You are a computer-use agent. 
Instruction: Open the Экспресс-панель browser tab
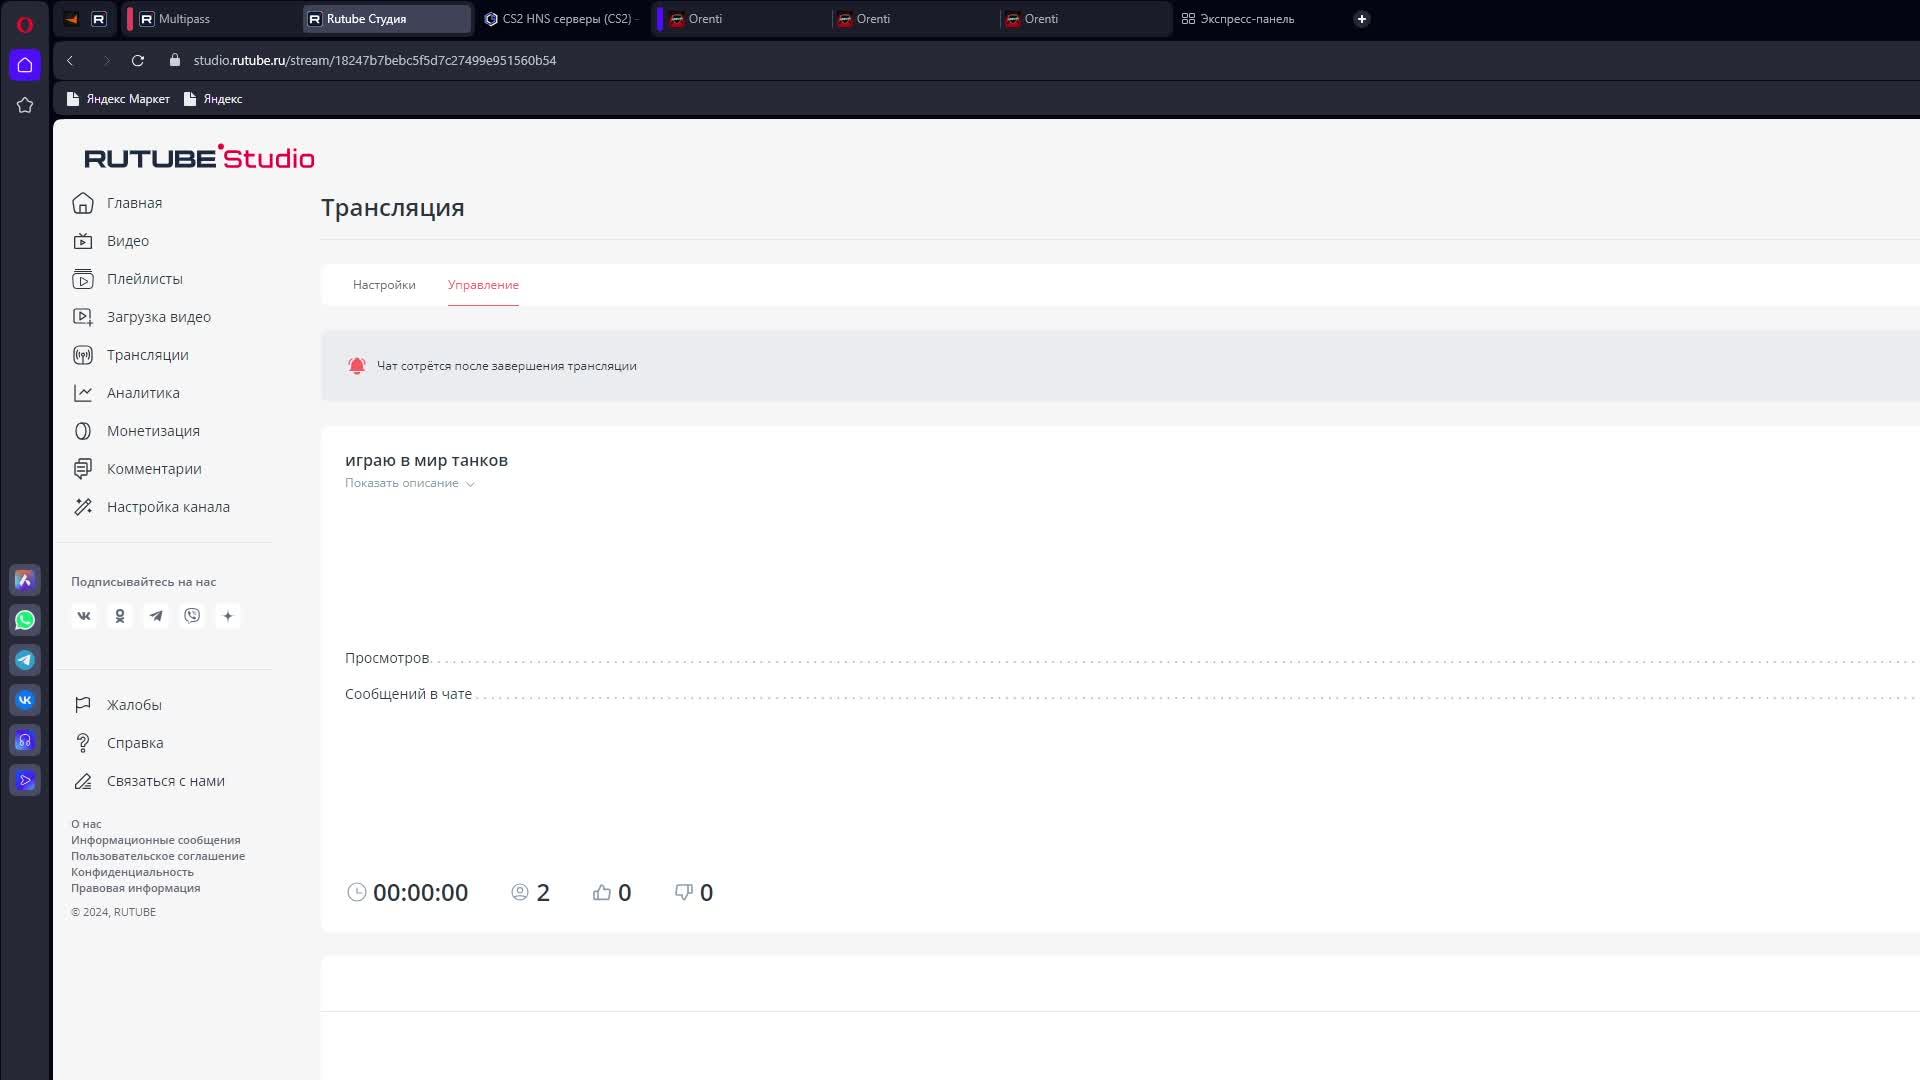pyautogui.click(x=1238, y=19)
